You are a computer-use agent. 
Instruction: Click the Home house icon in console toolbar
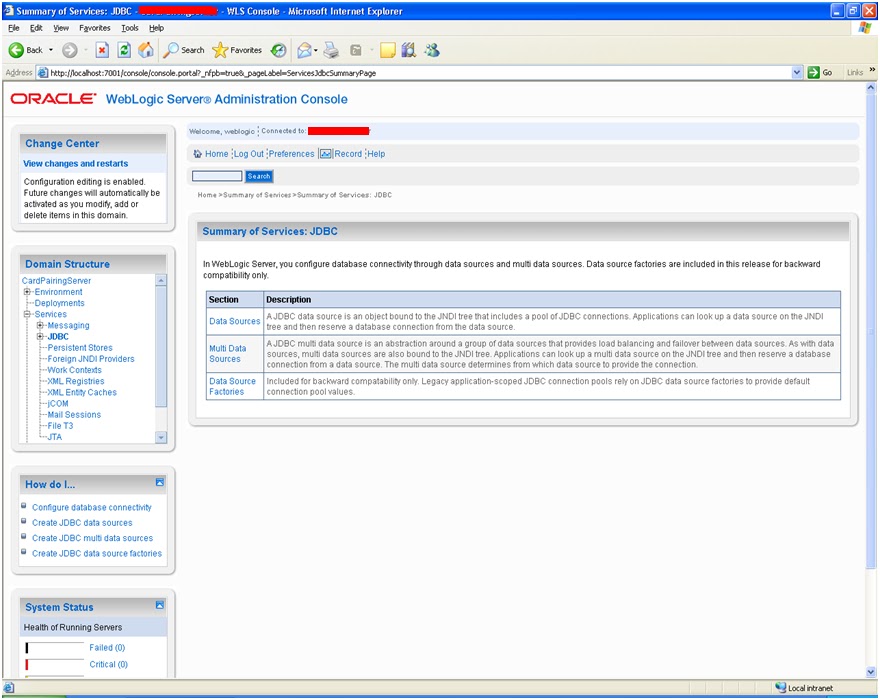tap(198, 154)
